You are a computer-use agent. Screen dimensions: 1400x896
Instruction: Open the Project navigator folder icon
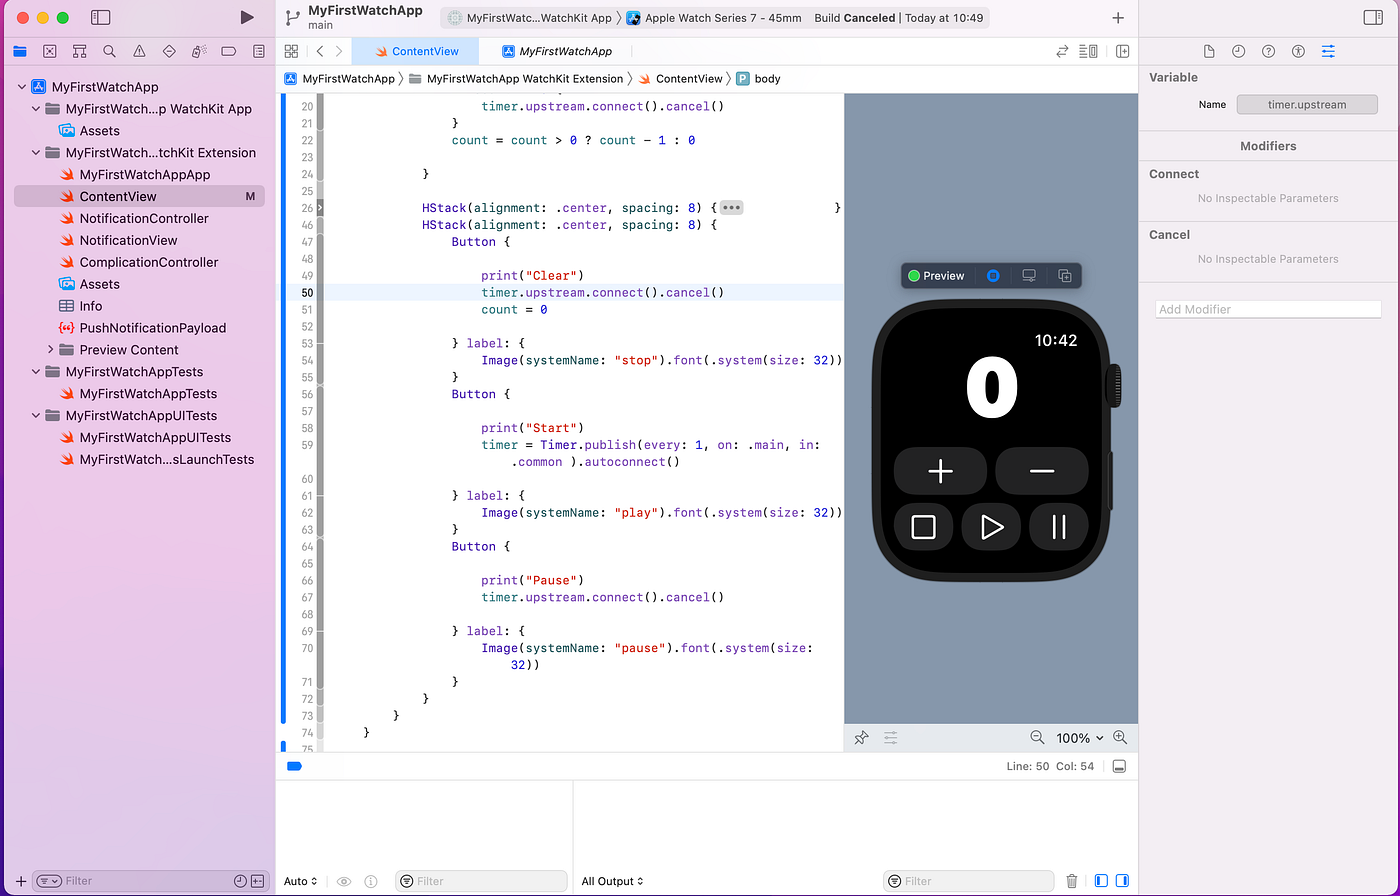tap(20, 50)
